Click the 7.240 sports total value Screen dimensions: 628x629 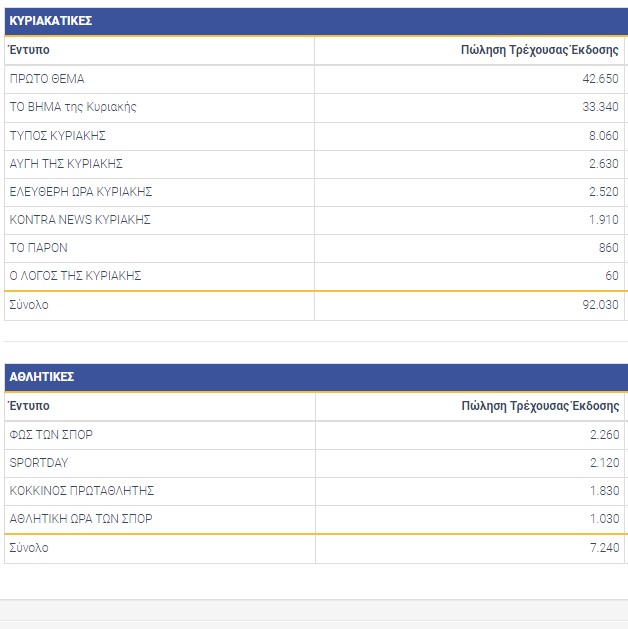tap(603, 548)
